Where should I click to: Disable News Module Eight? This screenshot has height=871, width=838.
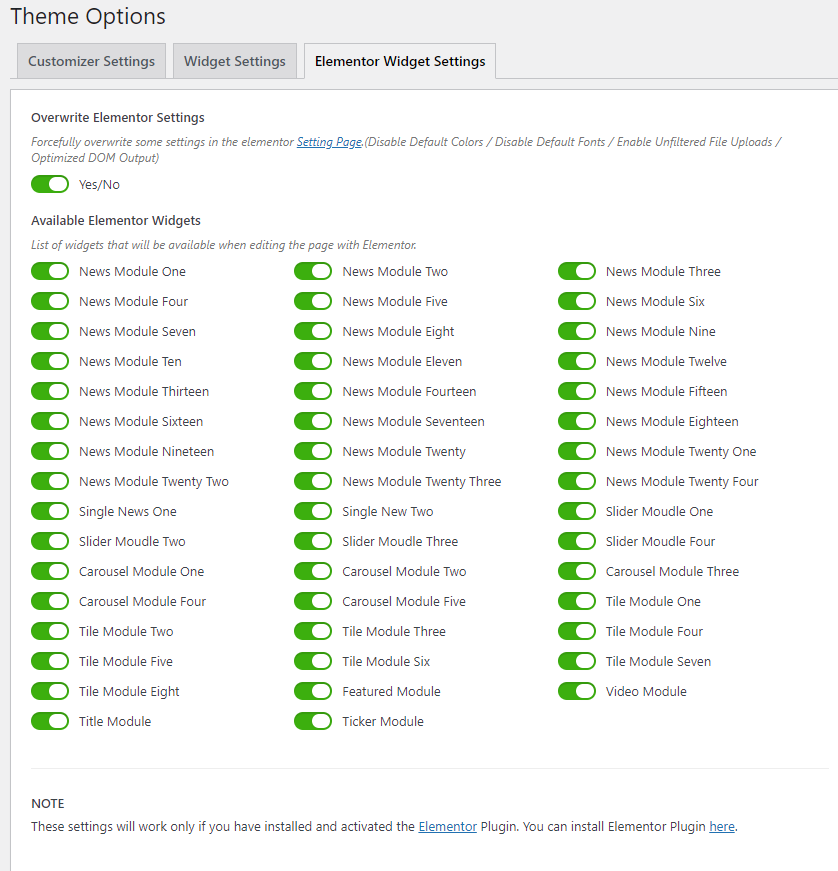tap(313, 331)
